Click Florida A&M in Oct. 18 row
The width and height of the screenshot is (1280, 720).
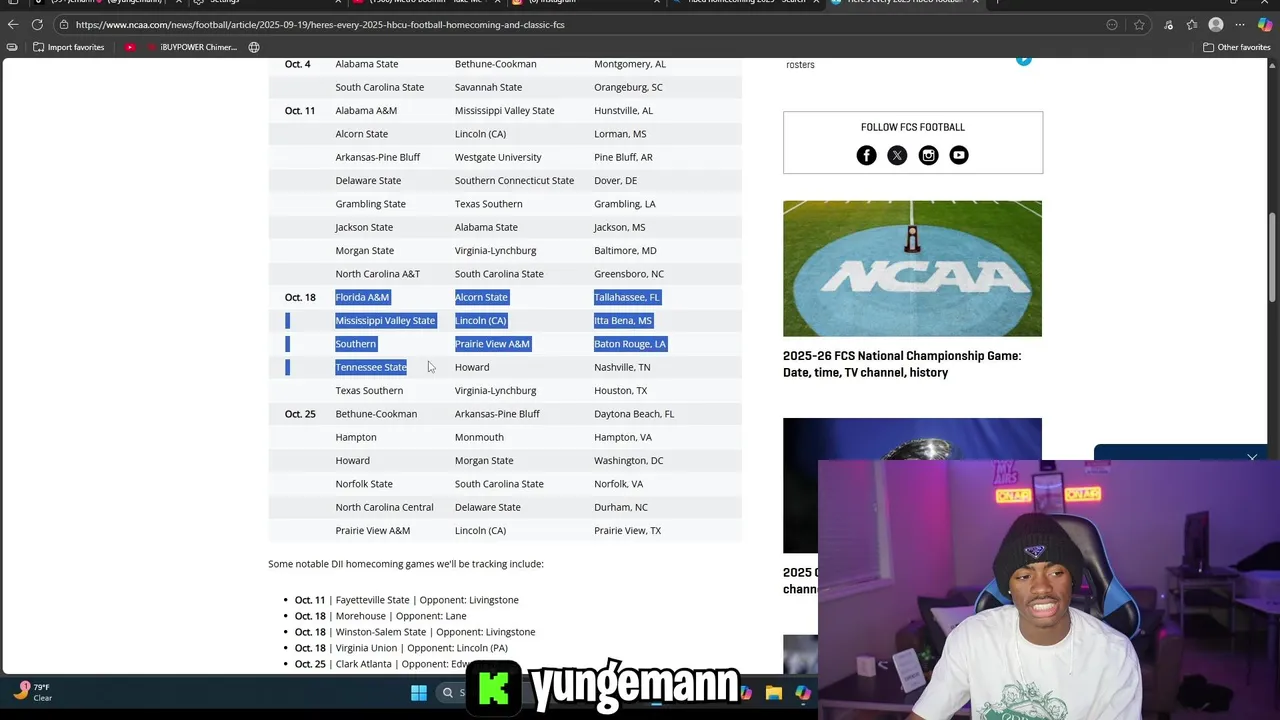(x=362, y=297)
